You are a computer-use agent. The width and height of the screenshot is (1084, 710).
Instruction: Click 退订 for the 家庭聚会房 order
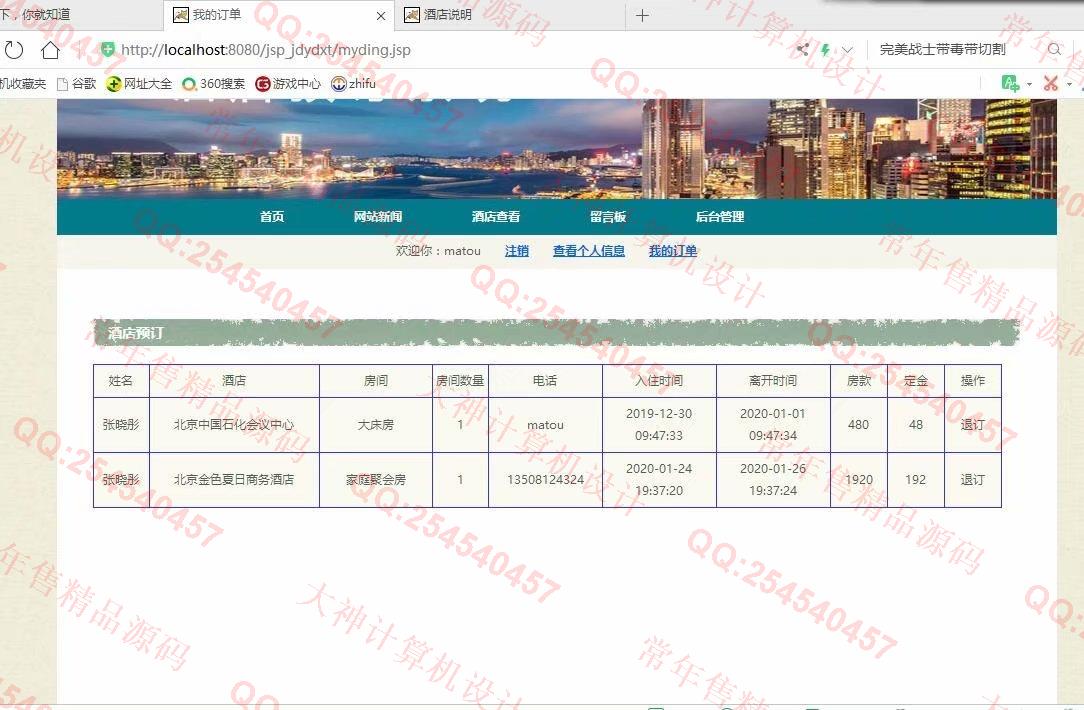coord(972,480)
